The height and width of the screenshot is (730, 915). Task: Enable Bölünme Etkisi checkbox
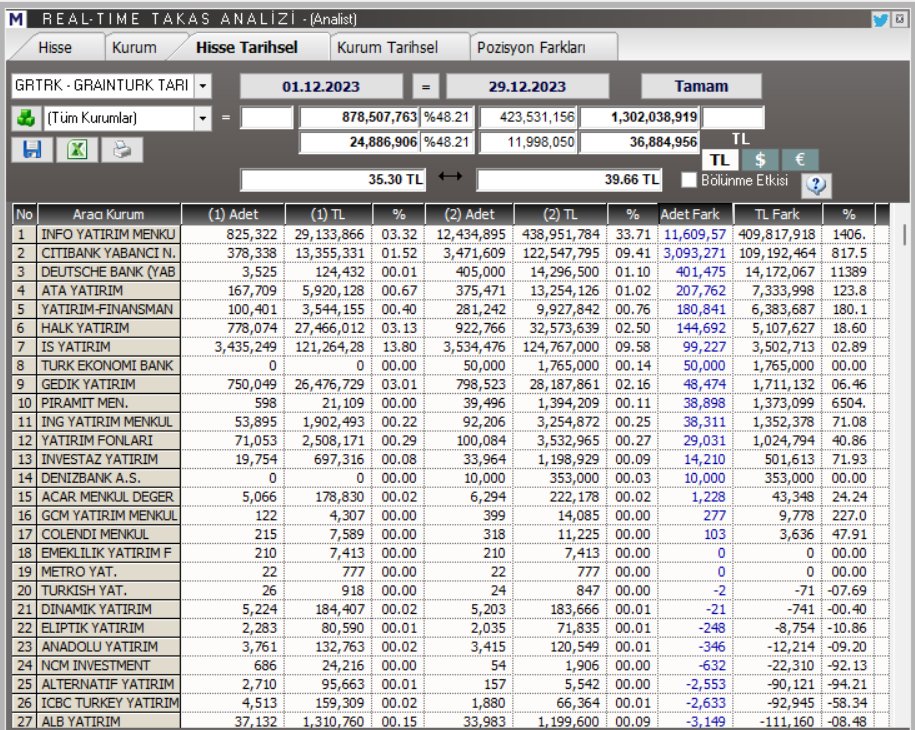(x=689, y=180)
